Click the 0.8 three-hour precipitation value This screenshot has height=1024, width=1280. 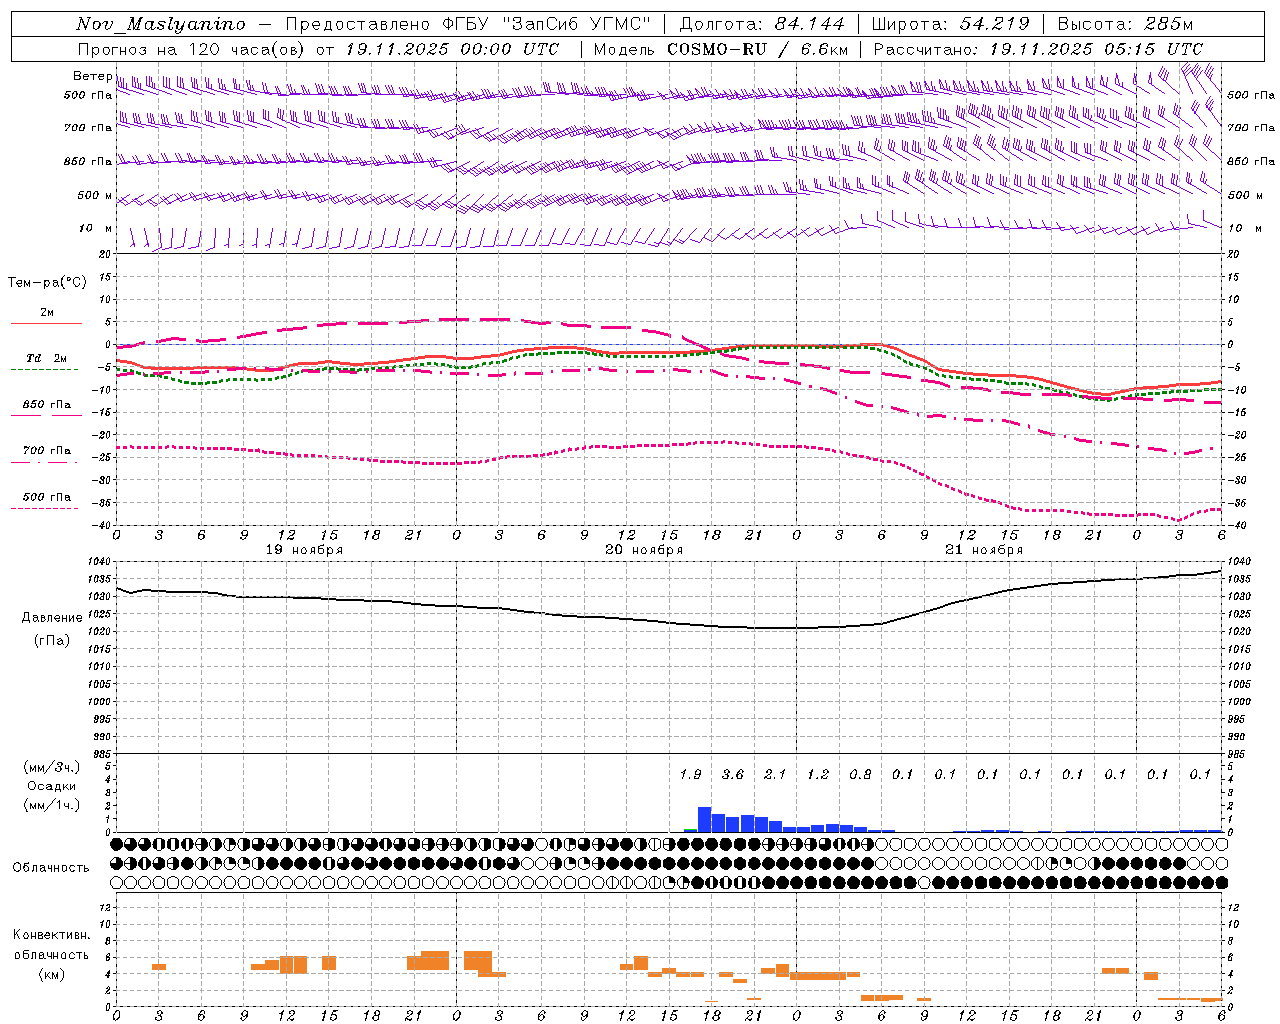(860, 775)
